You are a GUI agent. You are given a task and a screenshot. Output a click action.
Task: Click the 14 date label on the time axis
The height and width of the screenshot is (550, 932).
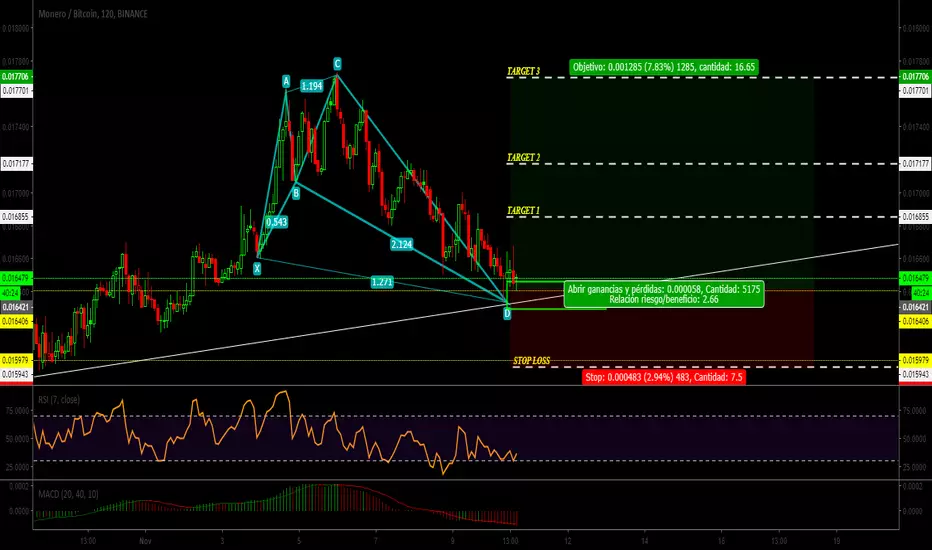644,541
